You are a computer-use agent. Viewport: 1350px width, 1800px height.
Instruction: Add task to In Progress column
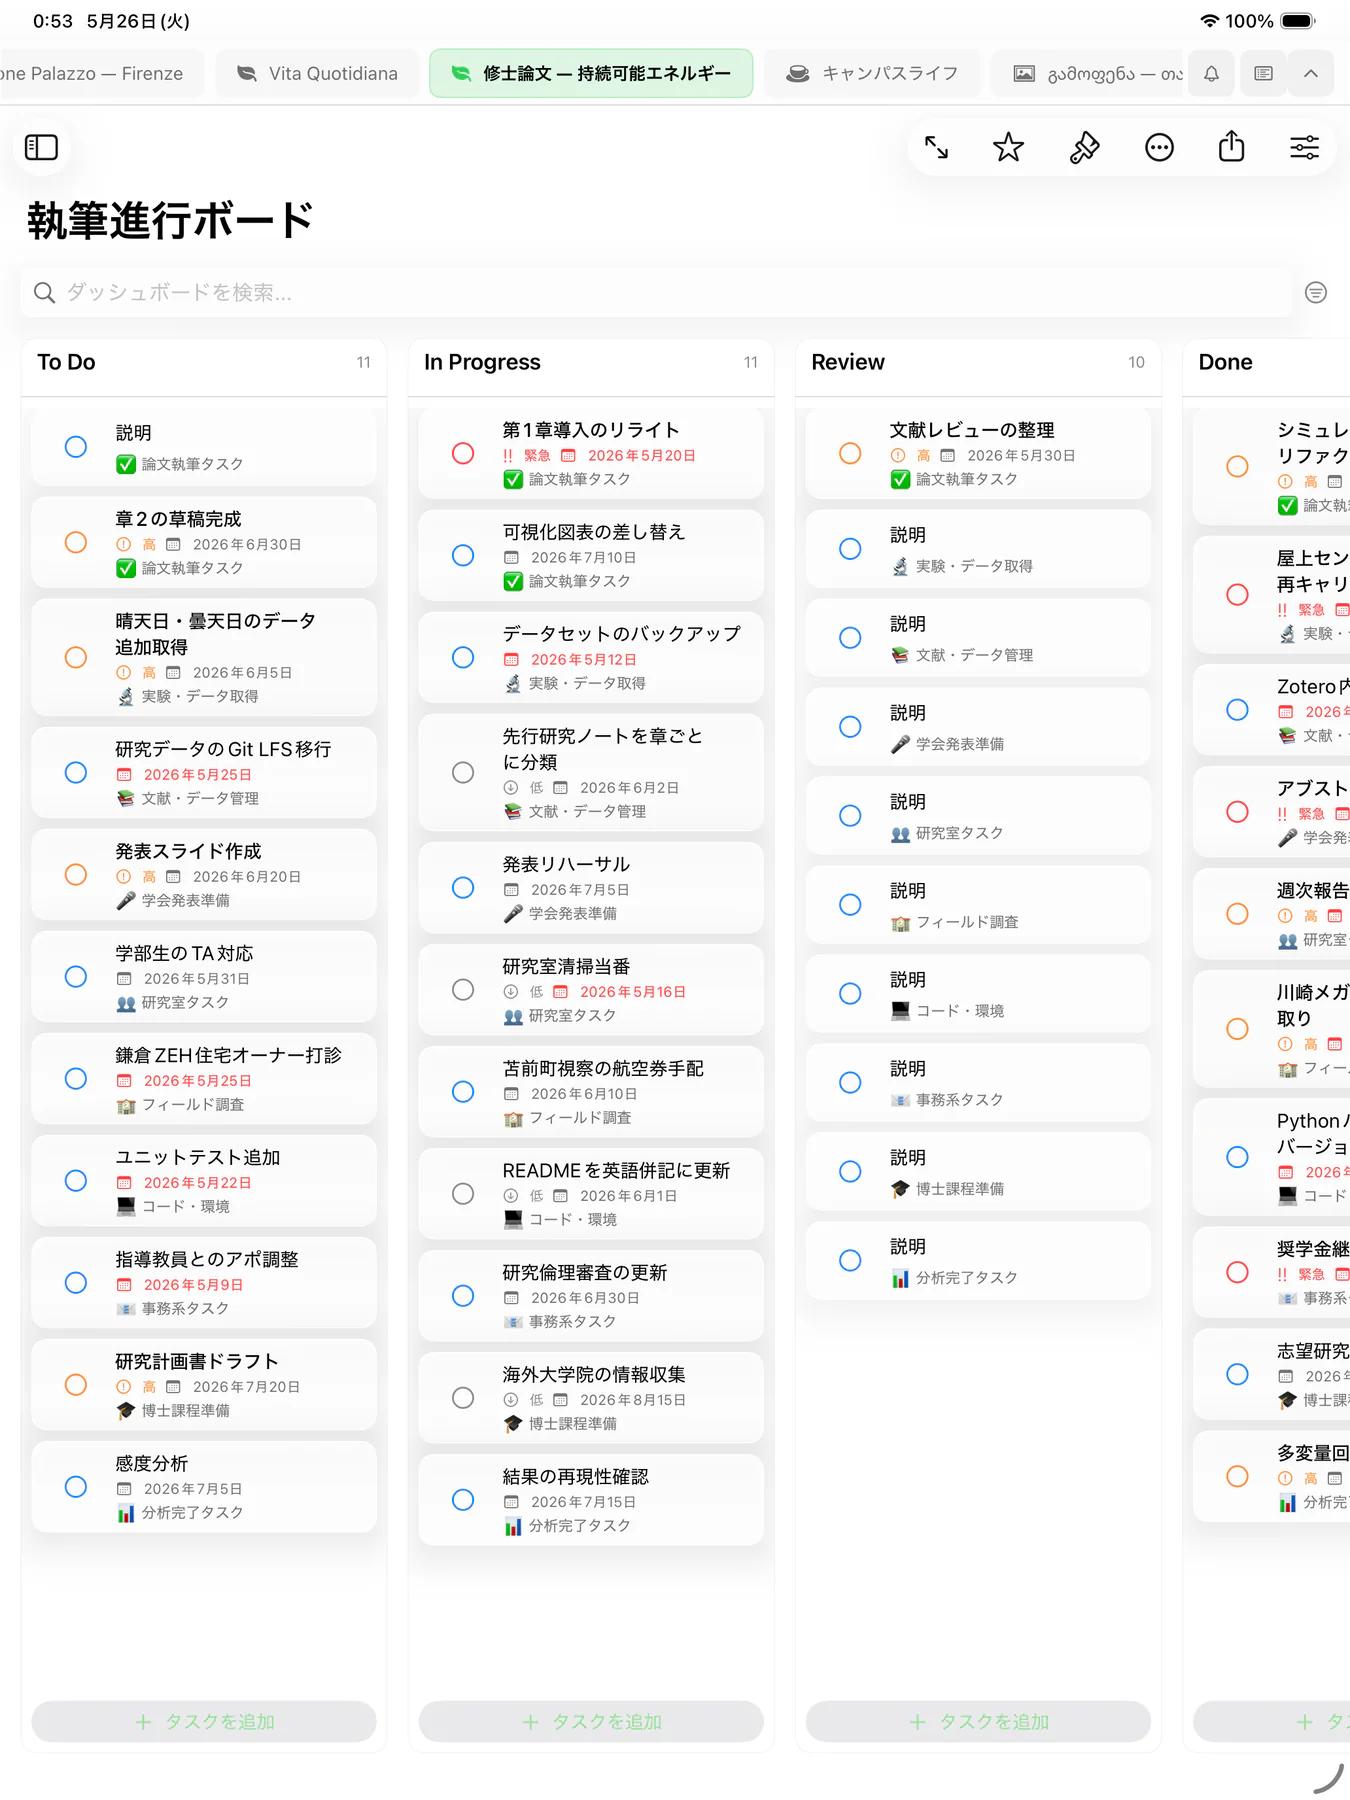(x=591, y=1722)
